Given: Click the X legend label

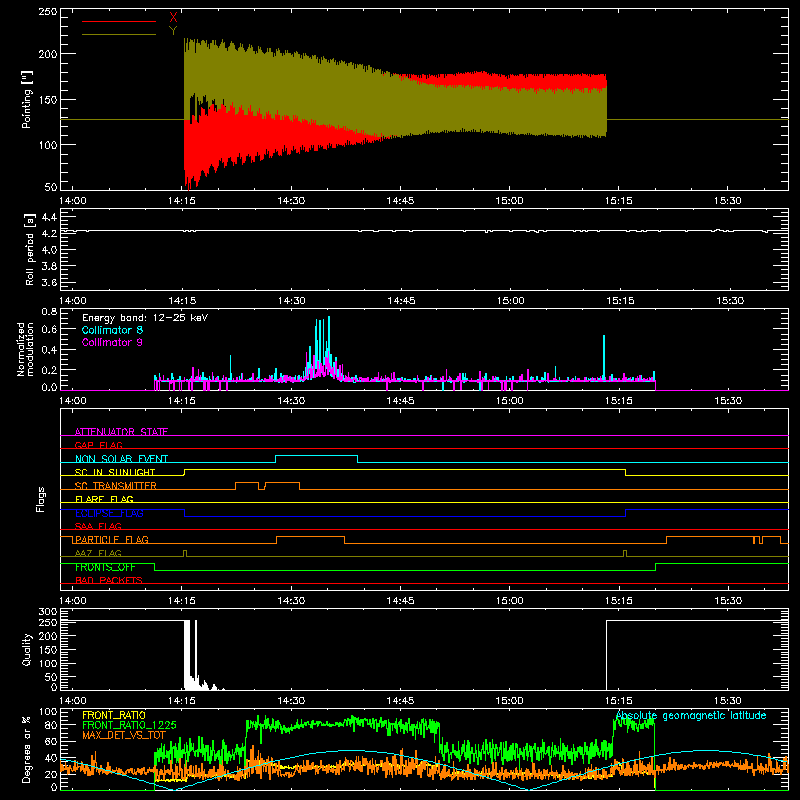Looking at the screenshot, I should click(x=173, y=18).
